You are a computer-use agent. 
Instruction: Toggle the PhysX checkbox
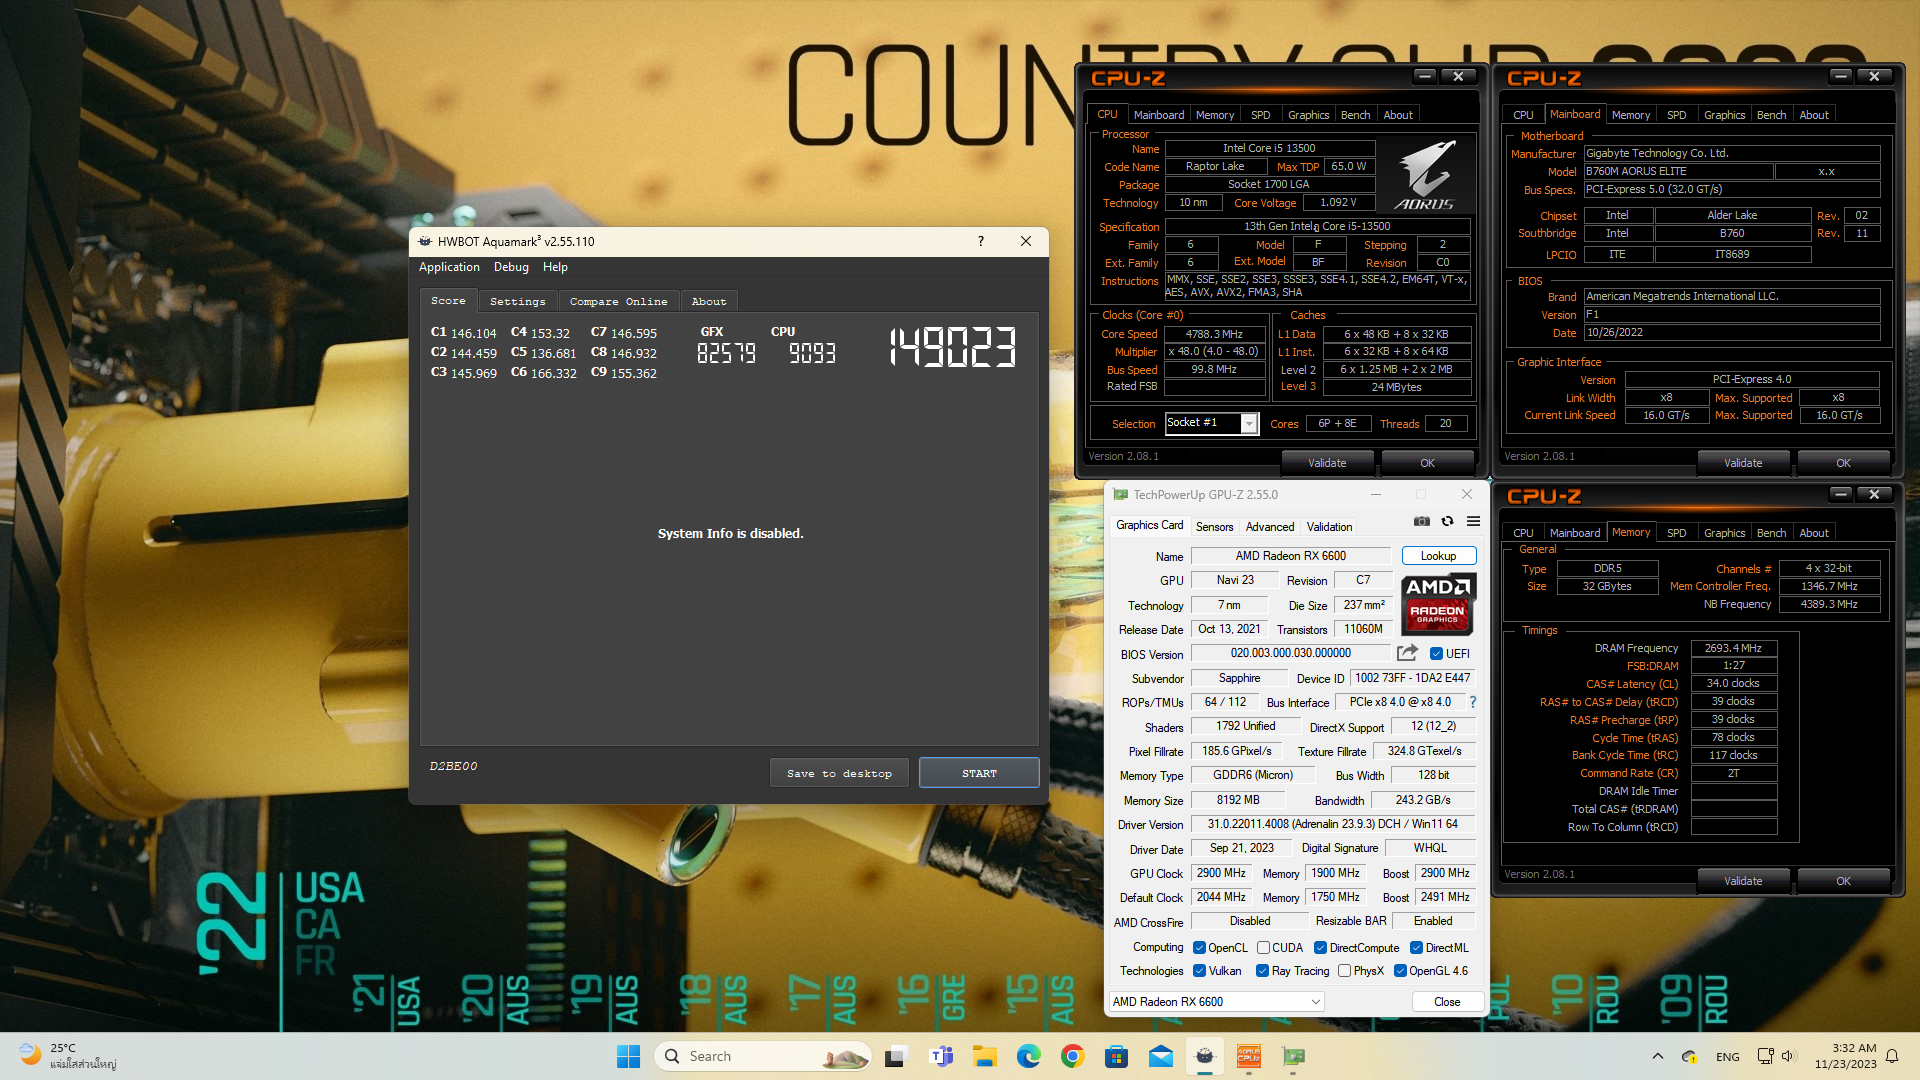pos(1345,971)
